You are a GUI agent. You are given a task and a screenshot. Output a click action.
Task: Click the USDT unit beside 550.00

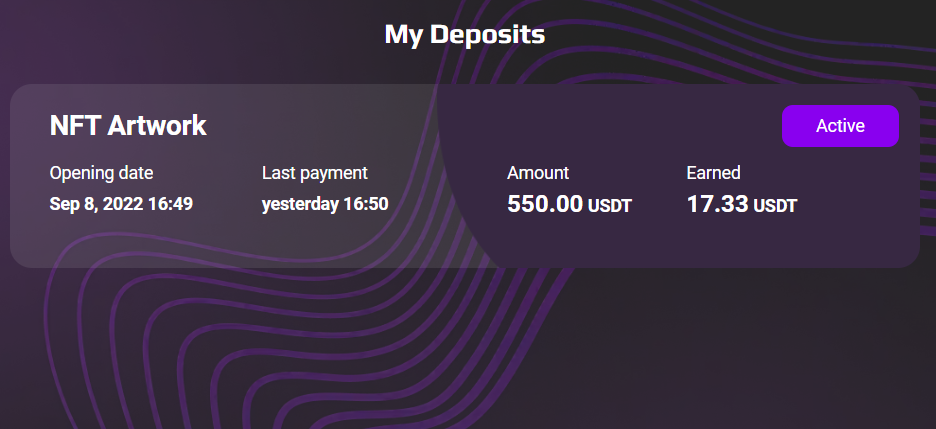tap(609, 206)
